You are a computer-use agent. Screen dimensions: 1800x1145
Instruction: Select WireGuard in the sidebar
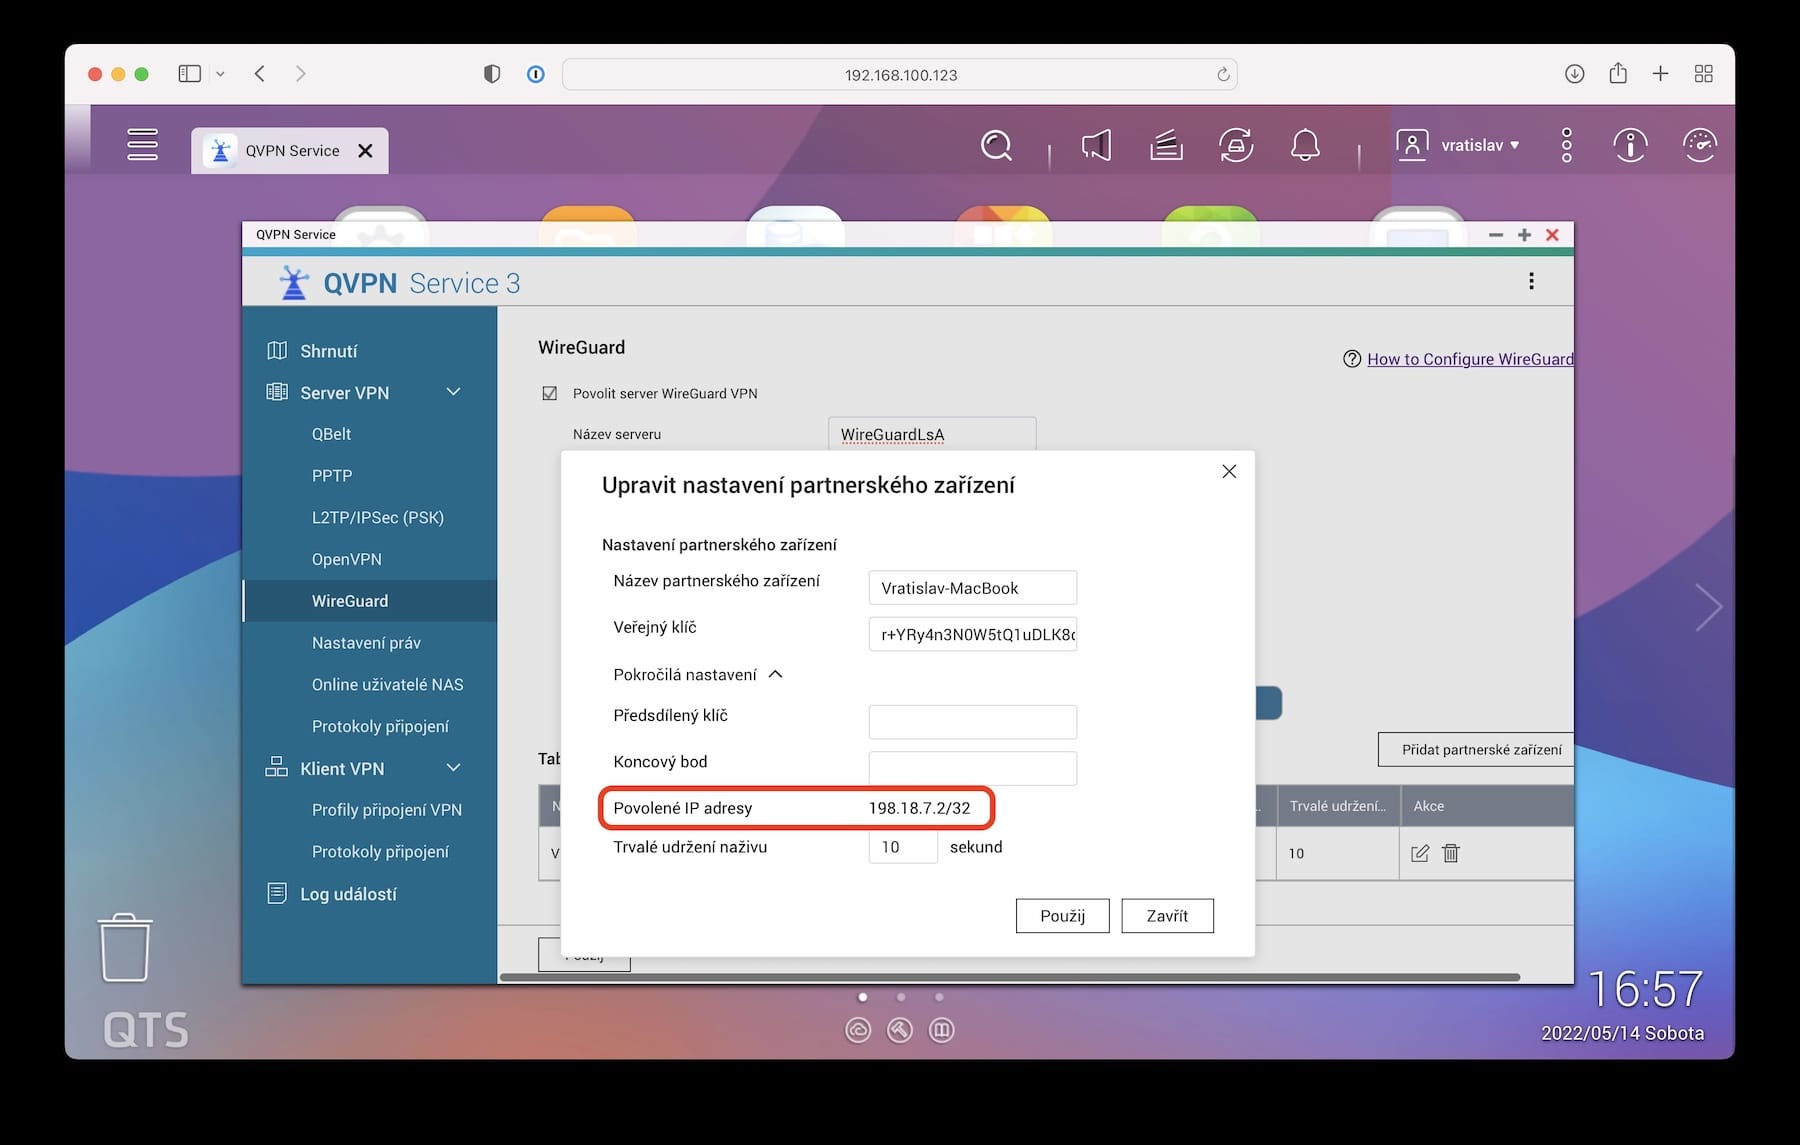370,601
